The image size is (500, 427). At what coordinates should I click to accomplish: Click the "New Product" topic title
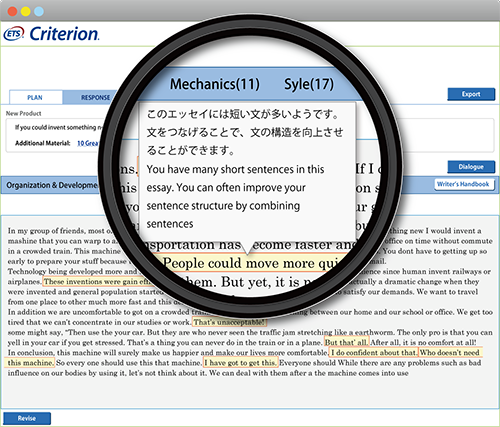pos(23,113)
